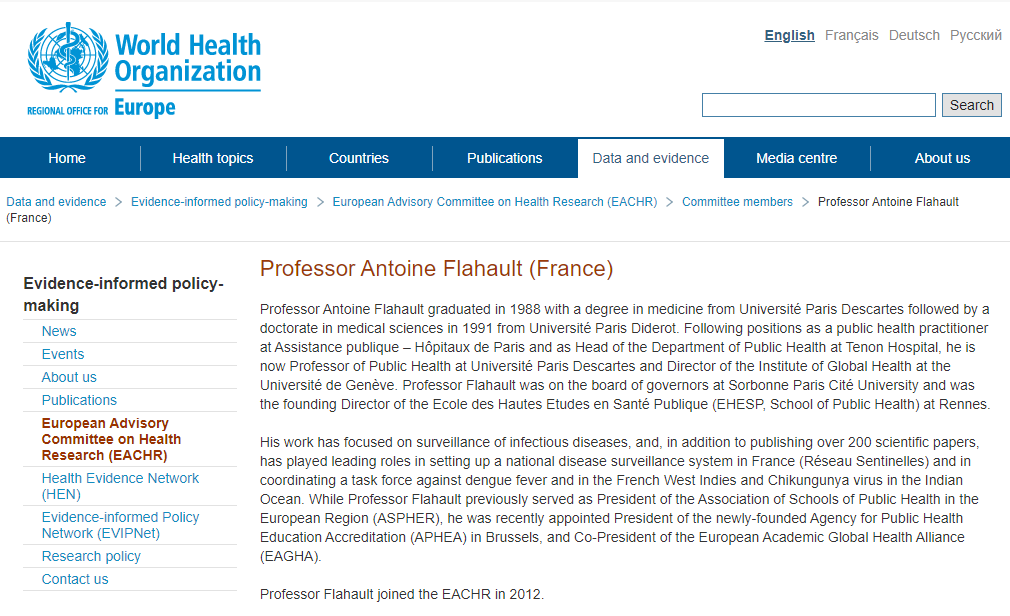This screenshot has width=1010, height=616.
Task: Open Events in the sidebar
Action: [62, 354]
